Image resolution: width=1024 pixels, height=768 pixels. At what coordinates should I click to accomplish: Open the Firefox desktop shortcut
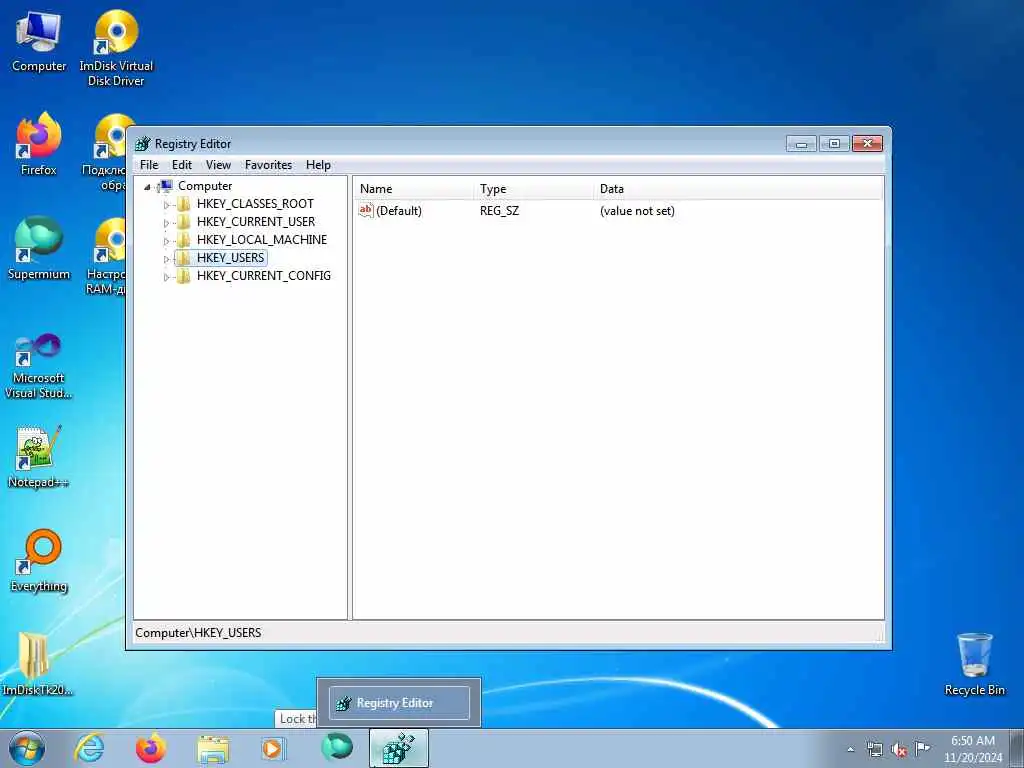tap(39, 144)
